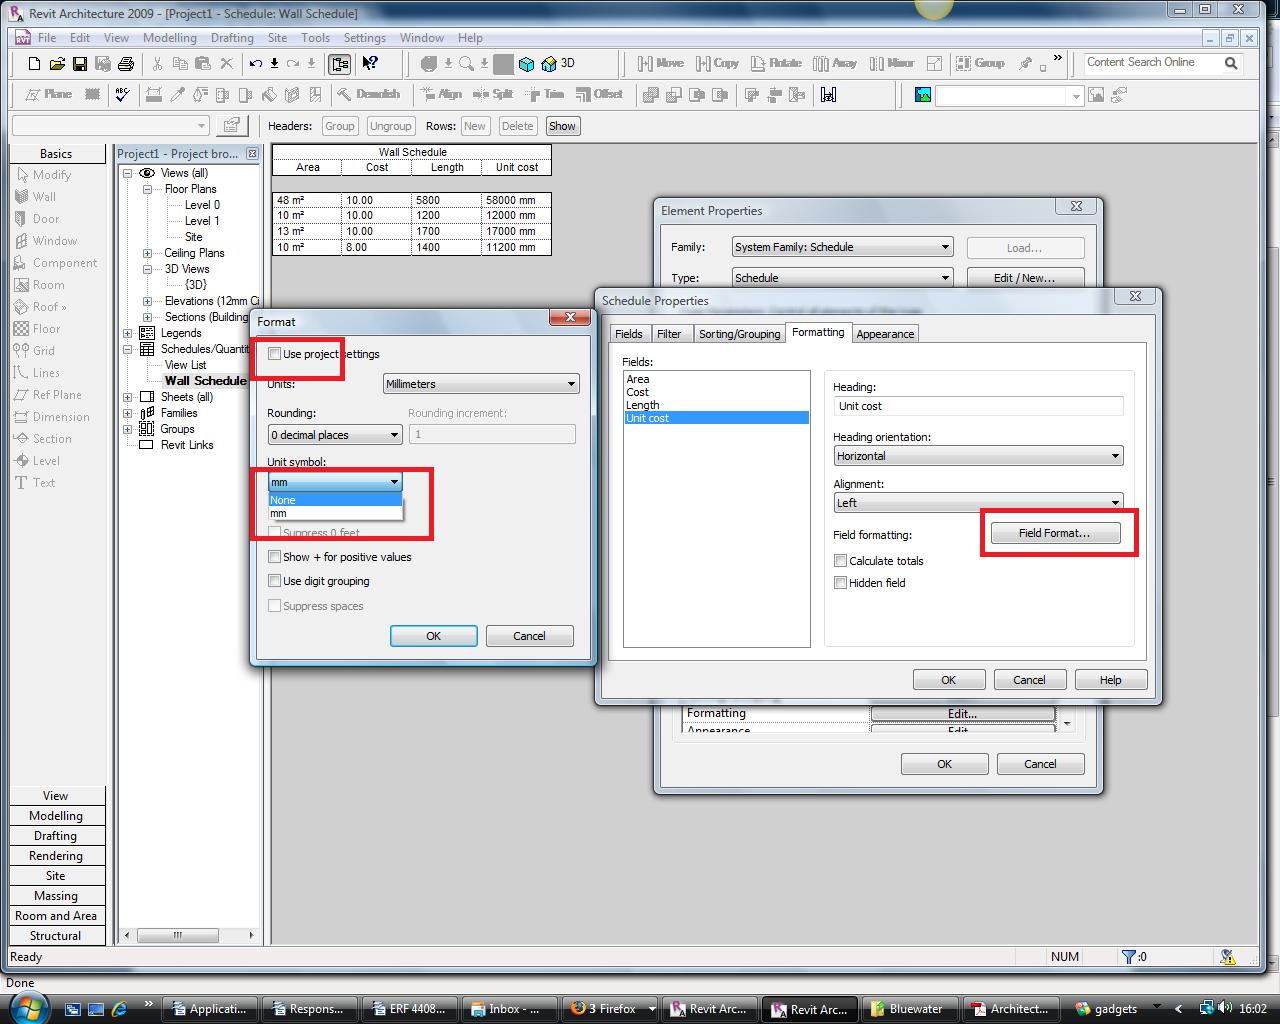
Task: Open the Family dropdown in Element Properties
Action: 842,247
